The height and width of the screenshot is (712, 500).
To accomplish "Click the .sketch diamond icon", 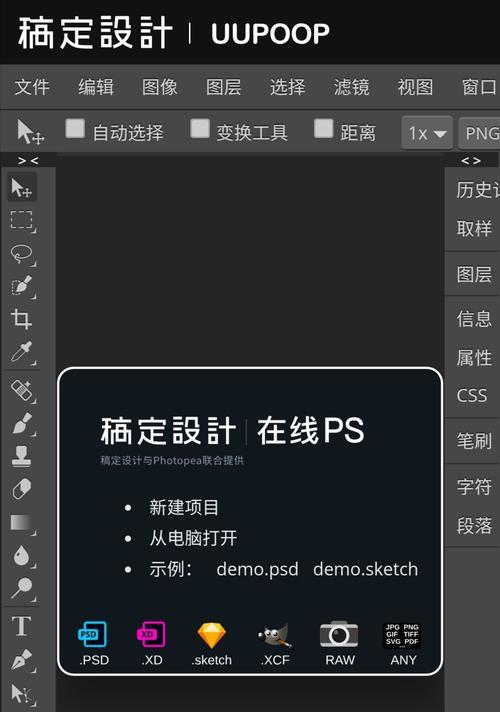I will click(x=212, y=635).
